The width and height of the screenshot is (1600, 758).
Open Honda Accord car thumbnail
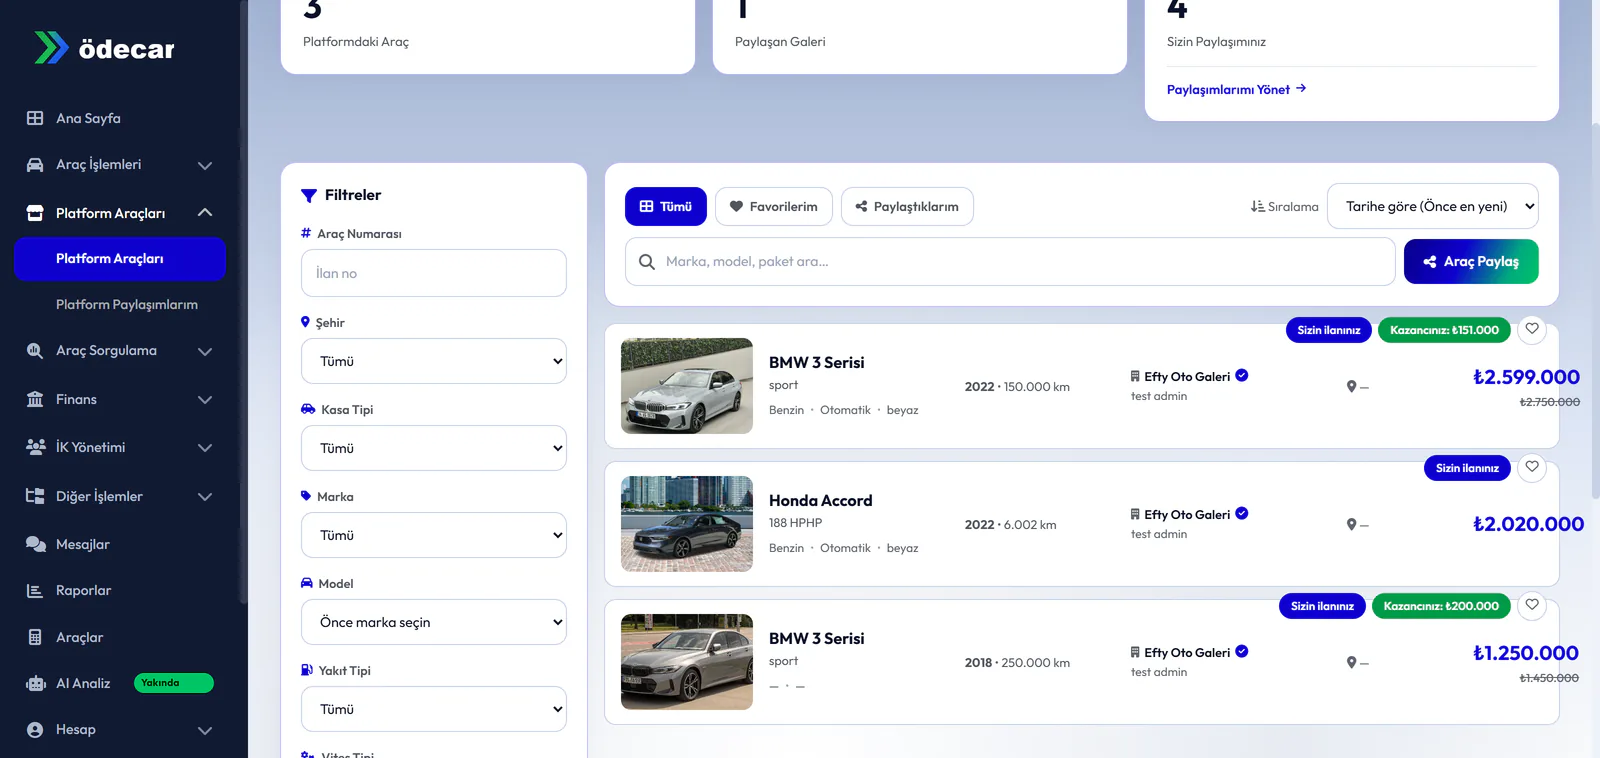[687, 524]
